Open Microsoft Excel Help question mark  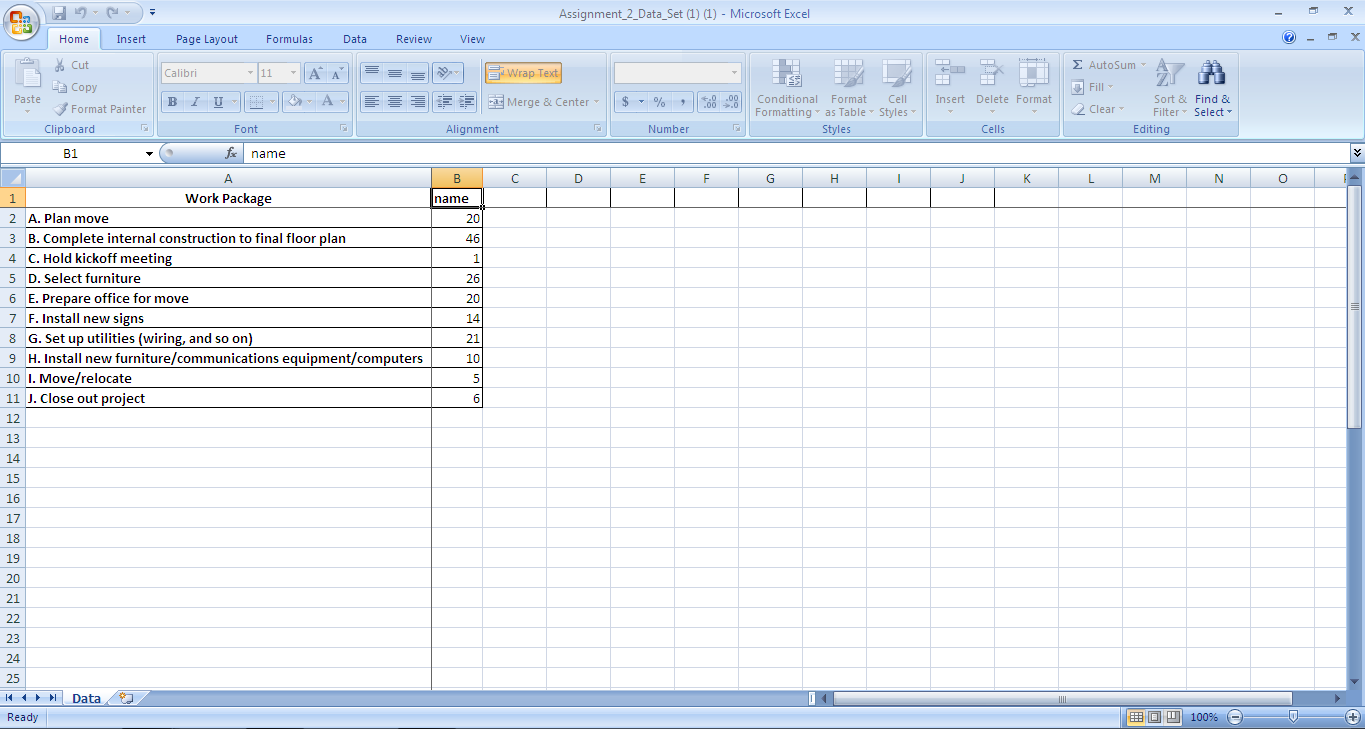pyautogui.click(x=1289, y=39)
